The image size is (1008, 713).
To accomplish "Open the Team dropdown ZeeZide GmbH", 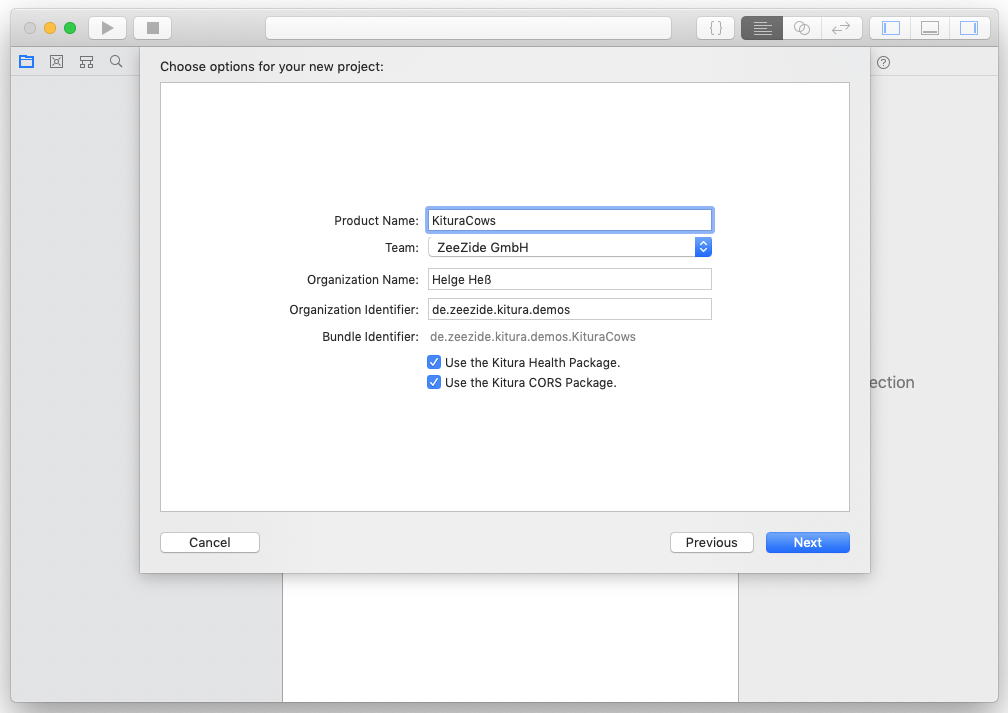I will click(570, 247).
